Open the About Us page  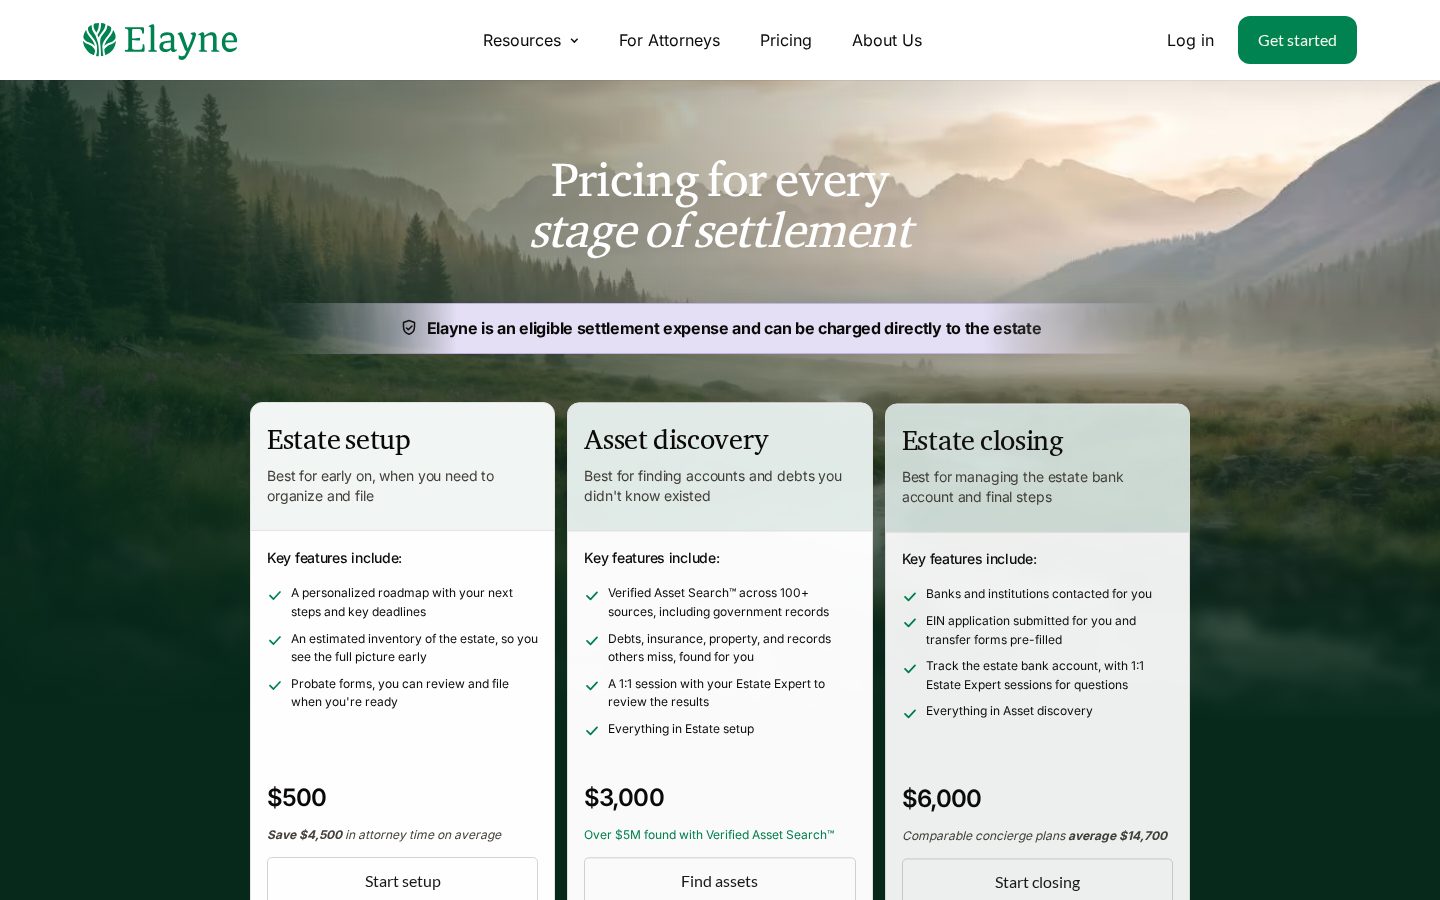887,40
